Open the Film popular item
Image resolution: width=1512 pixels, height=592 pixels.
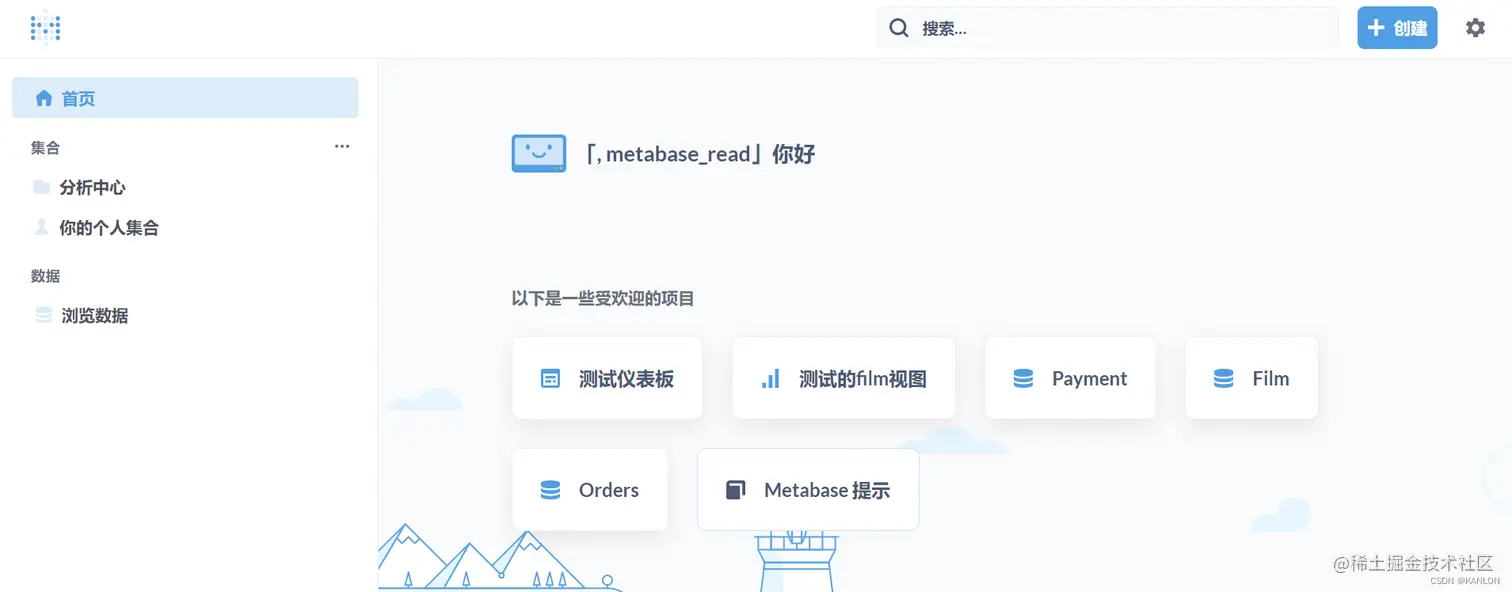[1251, 378]
